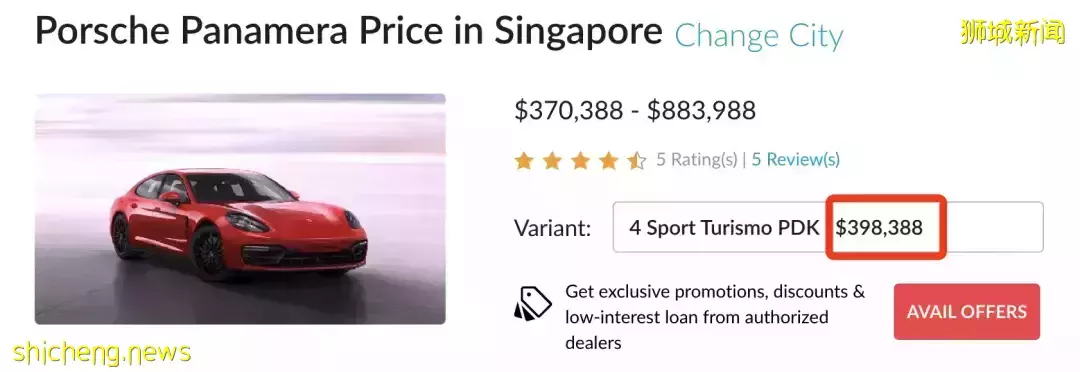This screenshot has height=372, width=1080.
Task: Click the half-filled fifth rating star
Action: coord(636,161)
